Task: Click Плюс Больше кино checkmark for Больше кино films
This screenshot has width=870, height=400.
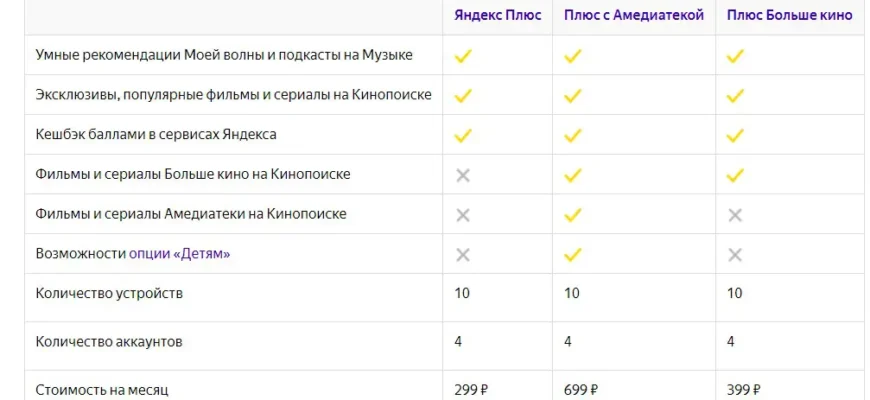Action: (735, 175)
